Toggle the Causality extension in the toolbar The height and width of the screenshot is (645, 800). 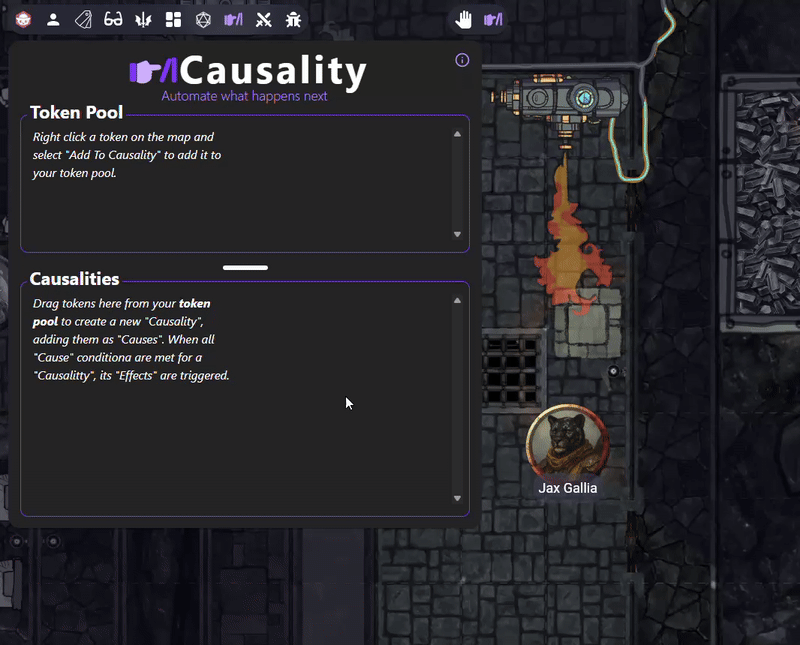(233, 20)
